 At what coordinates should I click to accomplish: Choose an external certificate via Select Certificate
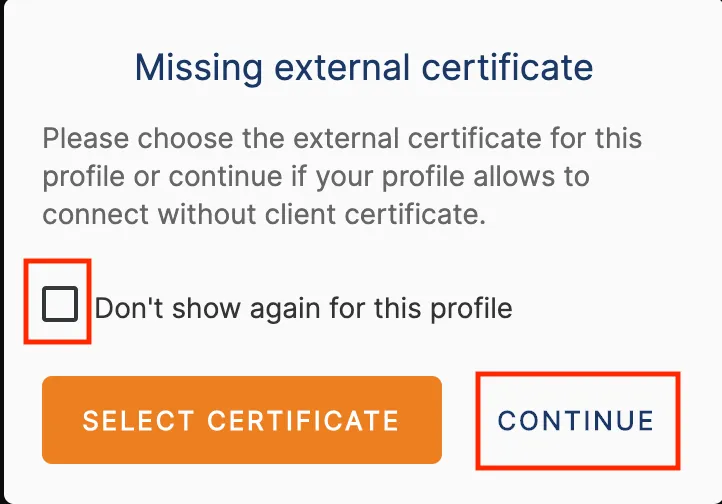pyautogui.click(x=241, y=420)
